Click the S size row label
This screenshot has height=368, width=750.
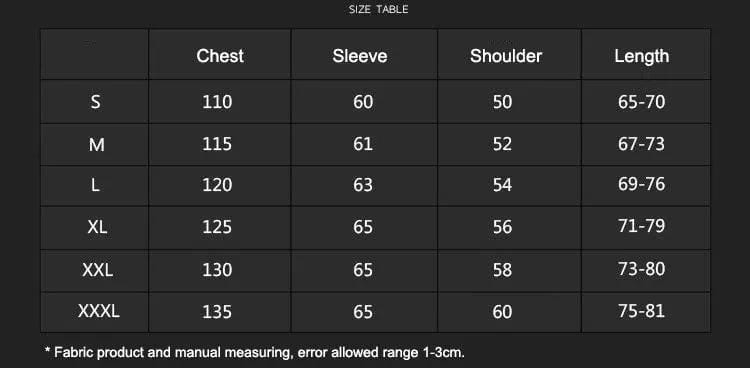(x=96, y=102)
